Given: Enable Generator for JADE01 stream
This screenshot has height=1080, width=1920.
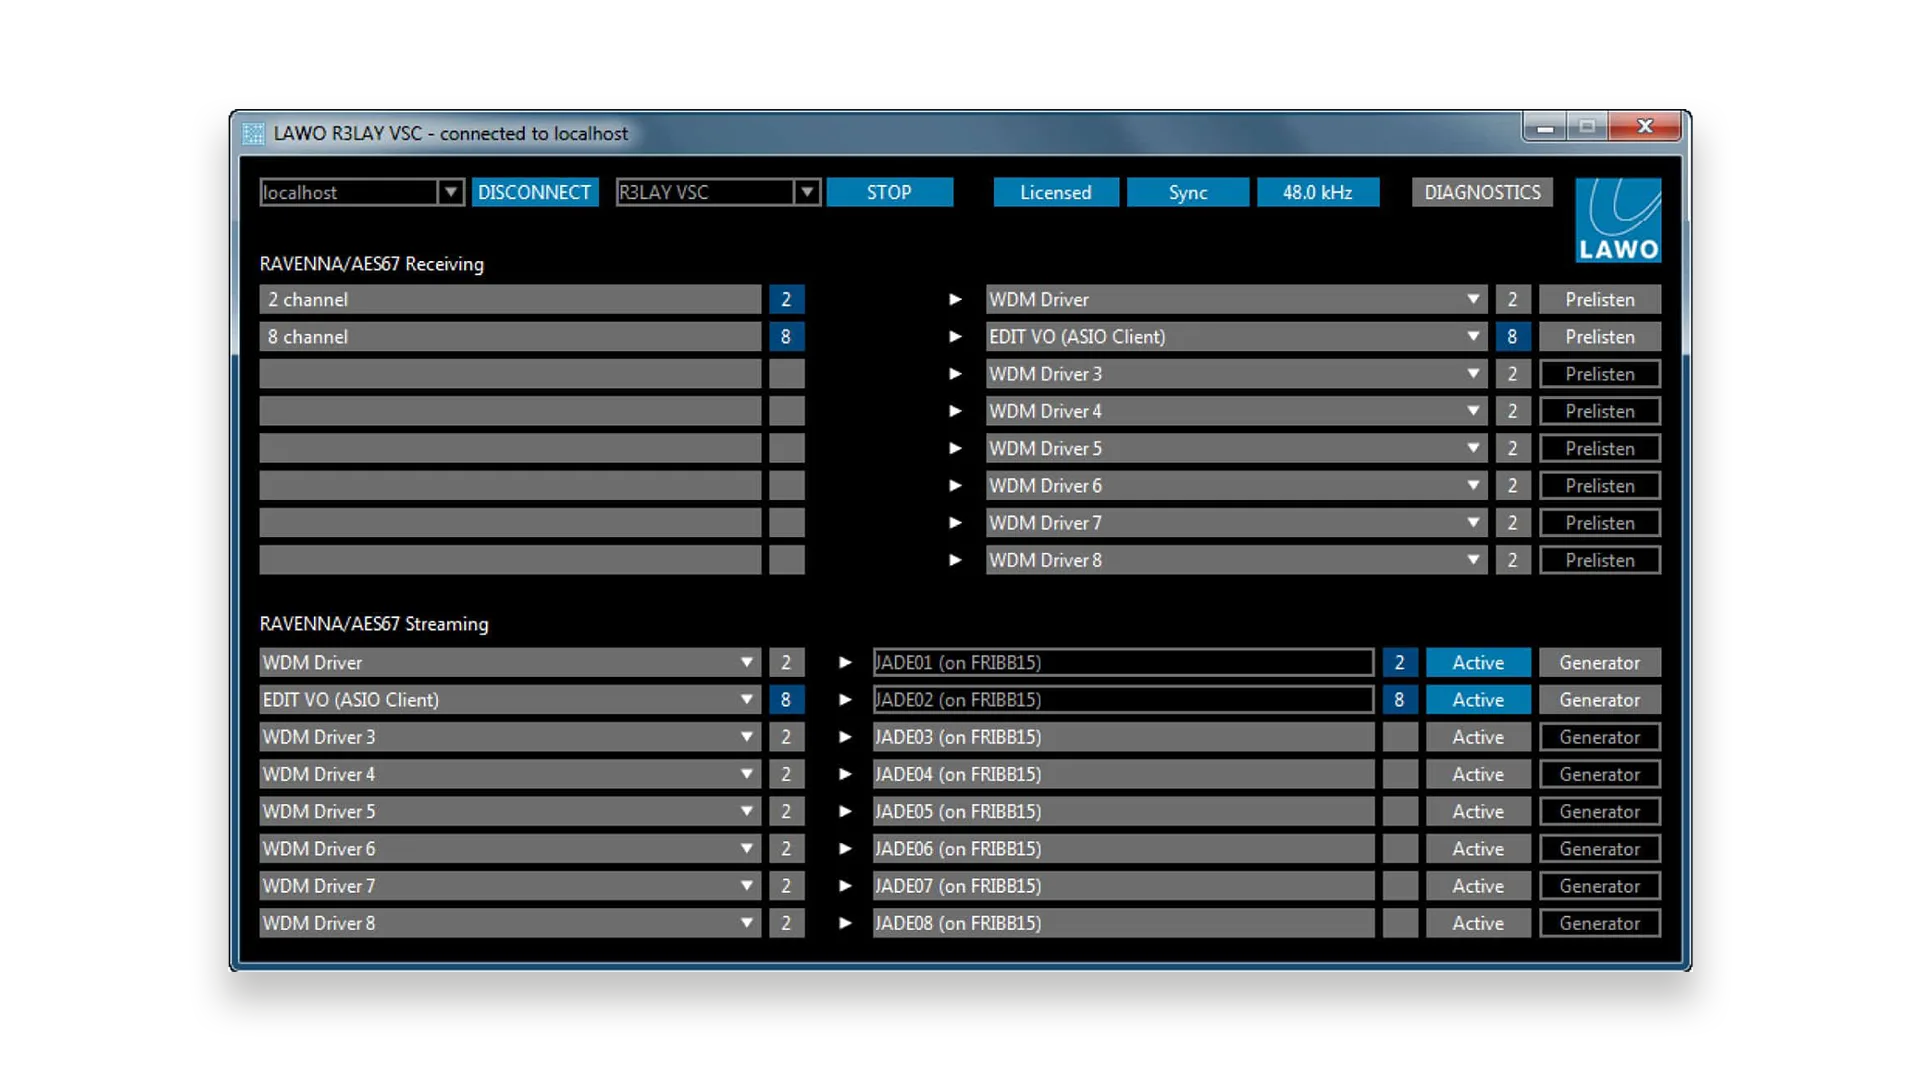Looking at the screenshot, I should click(1600, 662).
